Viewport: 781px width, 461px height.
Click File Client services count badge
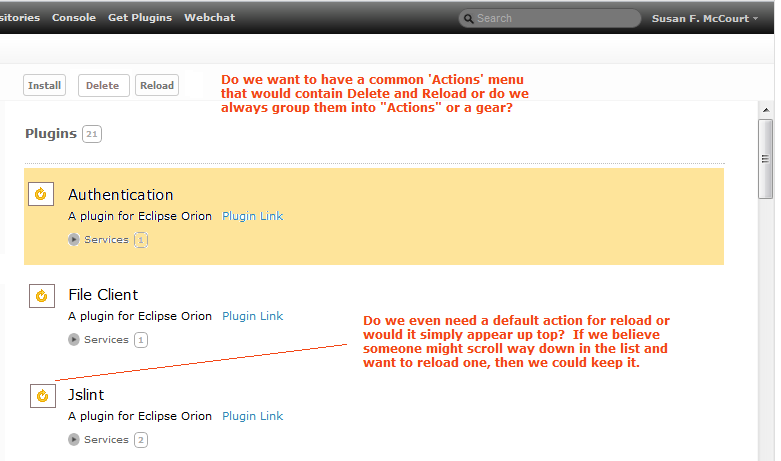point(141,340)
